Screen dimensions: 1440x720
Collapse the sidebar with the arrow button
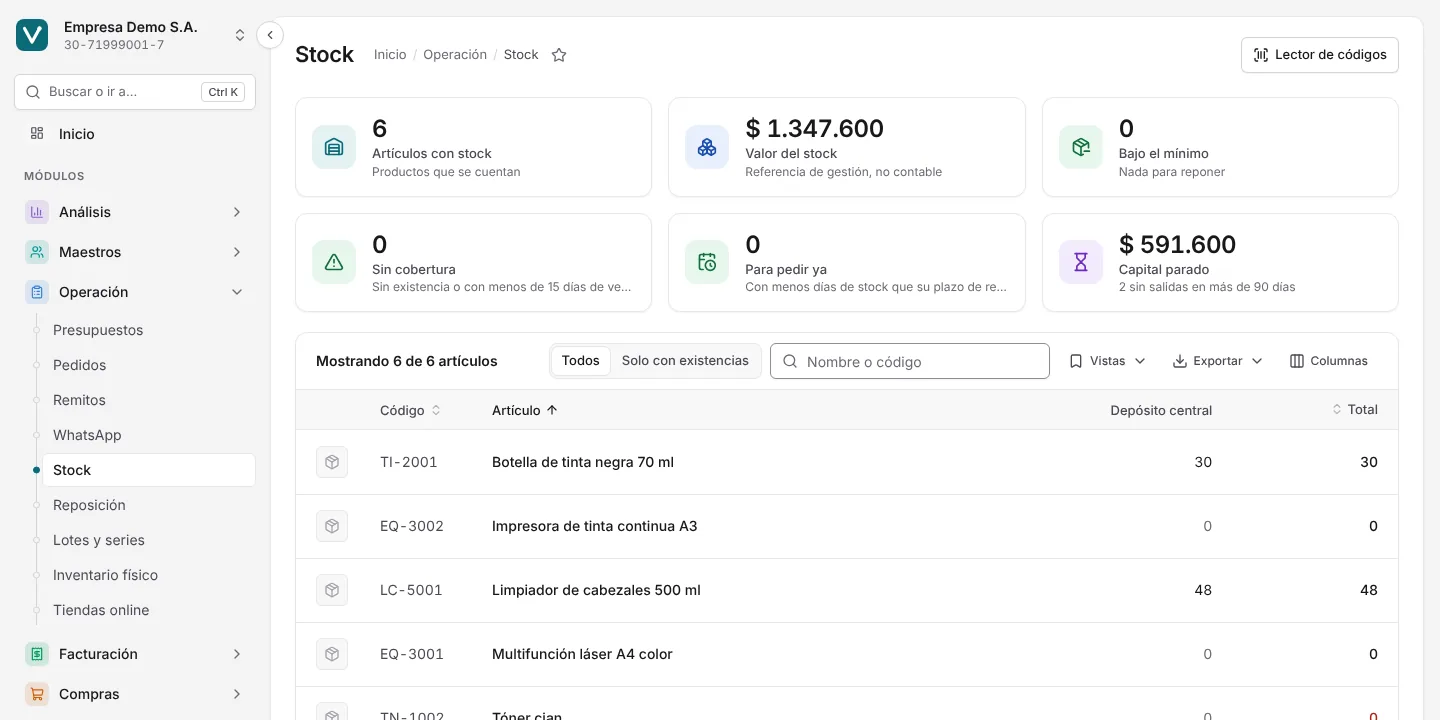pos(270,35)
